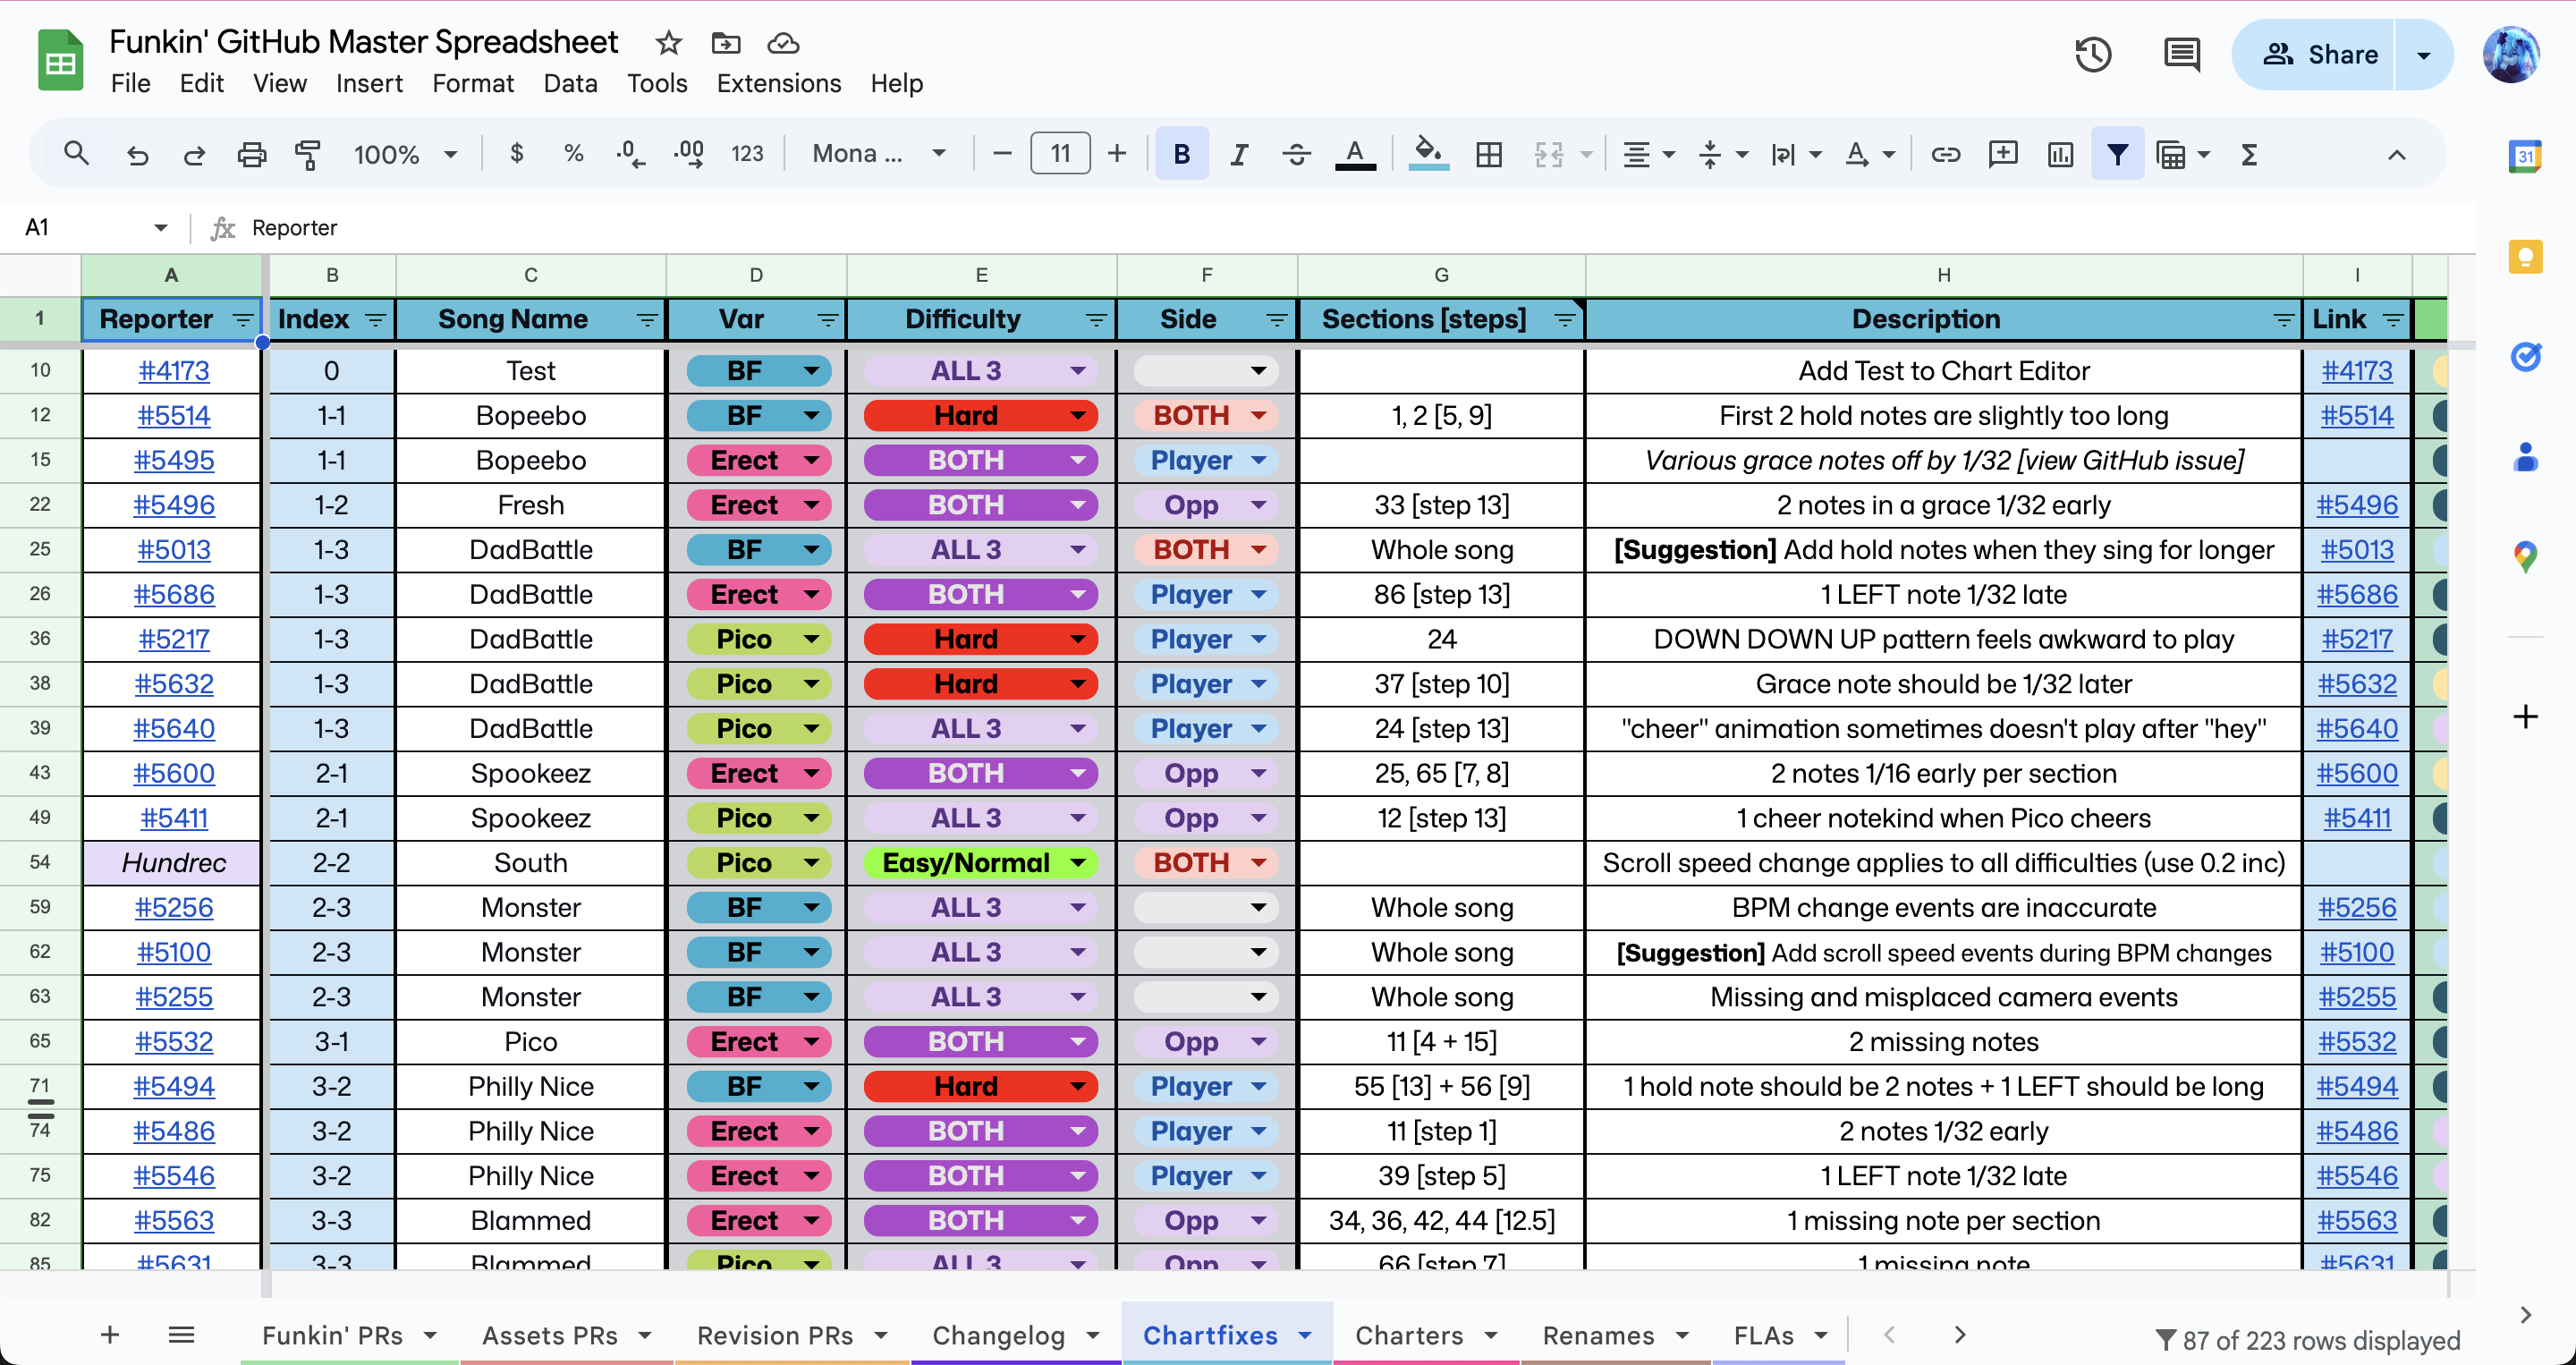Click the insert chart icon

[2060, 154]
